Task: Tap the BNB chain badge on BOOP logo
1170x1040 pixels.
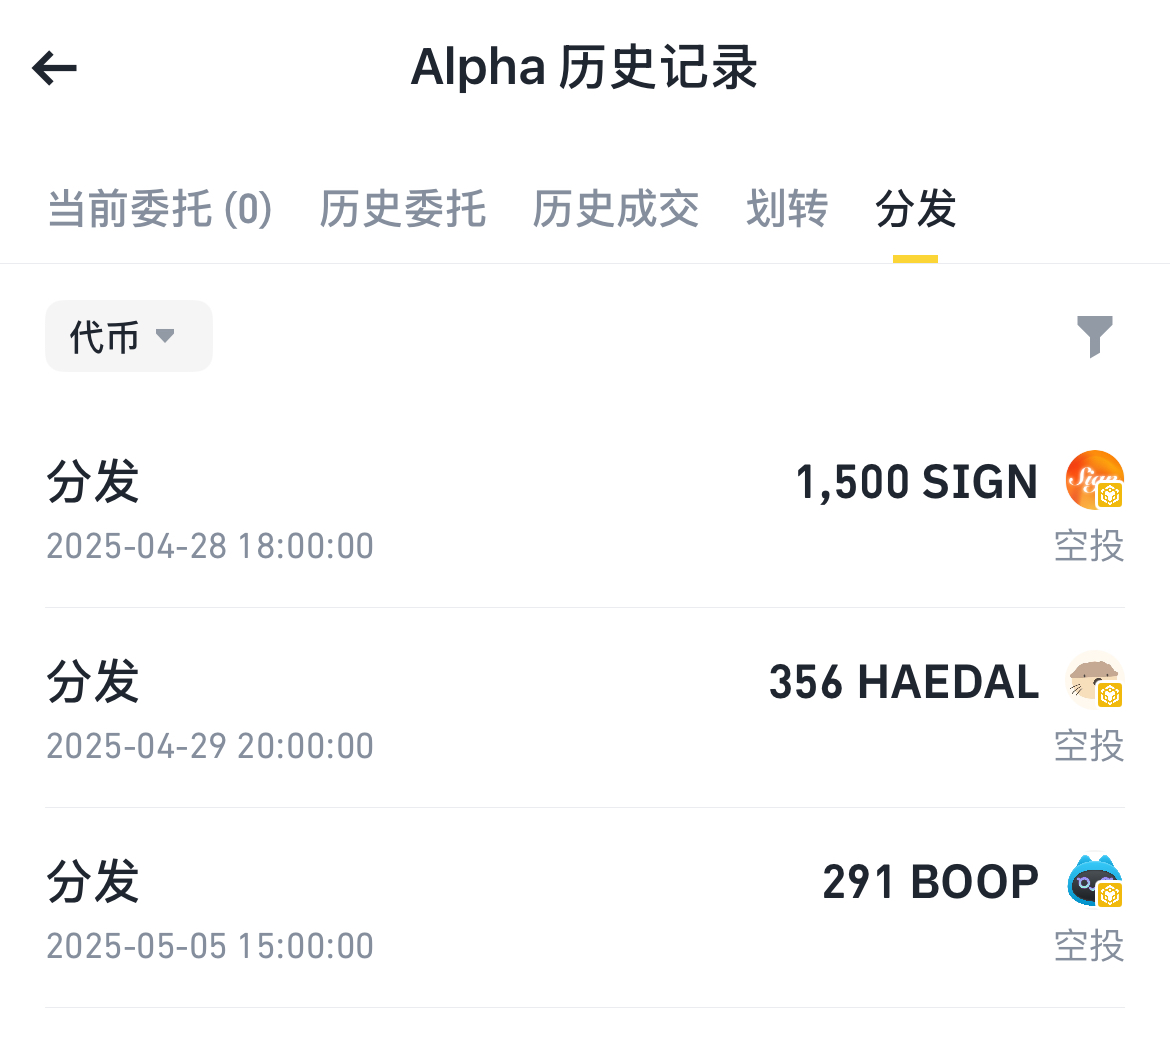Action: [x=1110, y=895]
